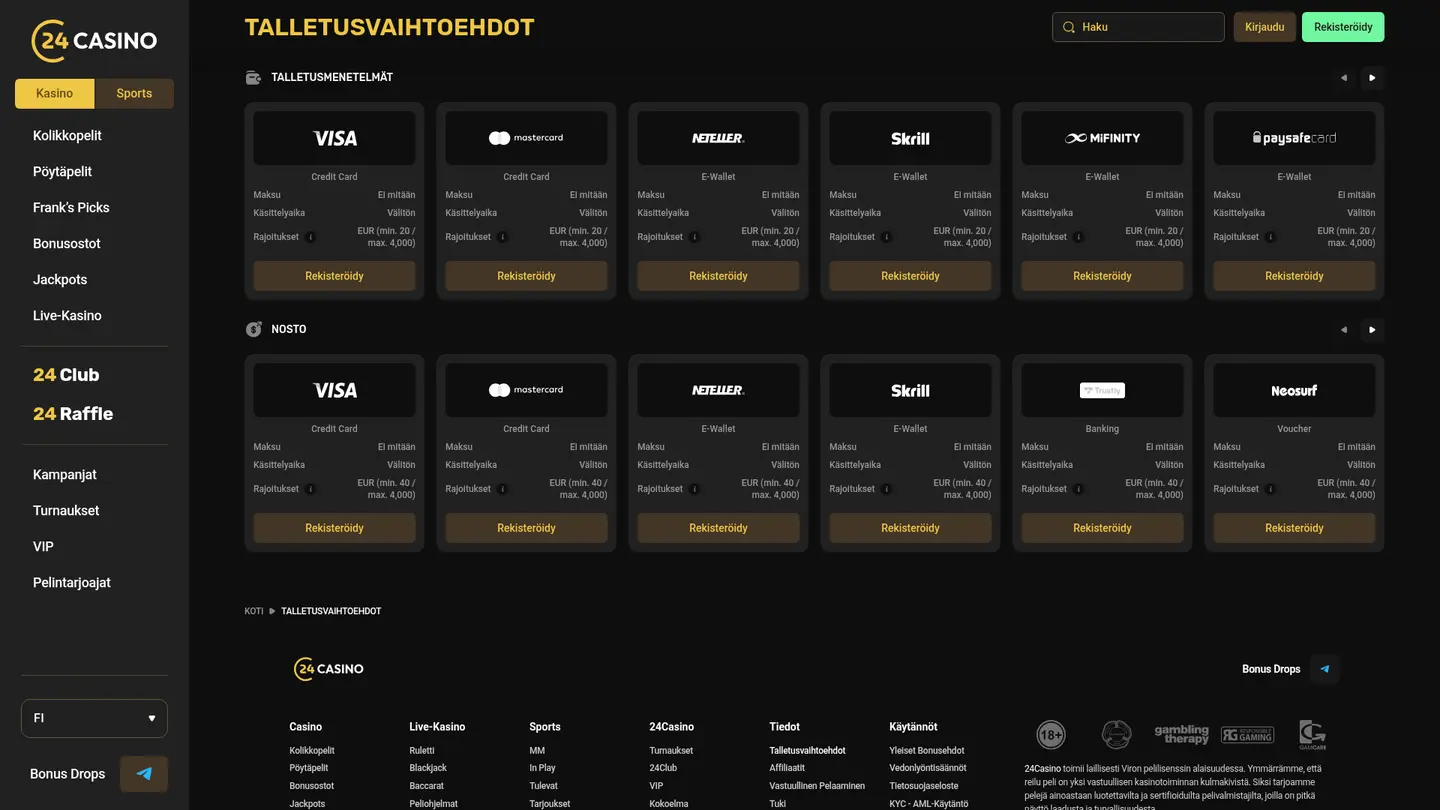Image resolution: width=1440 pixels, height=810 pixels.
Task: Click the Koti breadcrumb link
Action: click(x=254, y=611)
